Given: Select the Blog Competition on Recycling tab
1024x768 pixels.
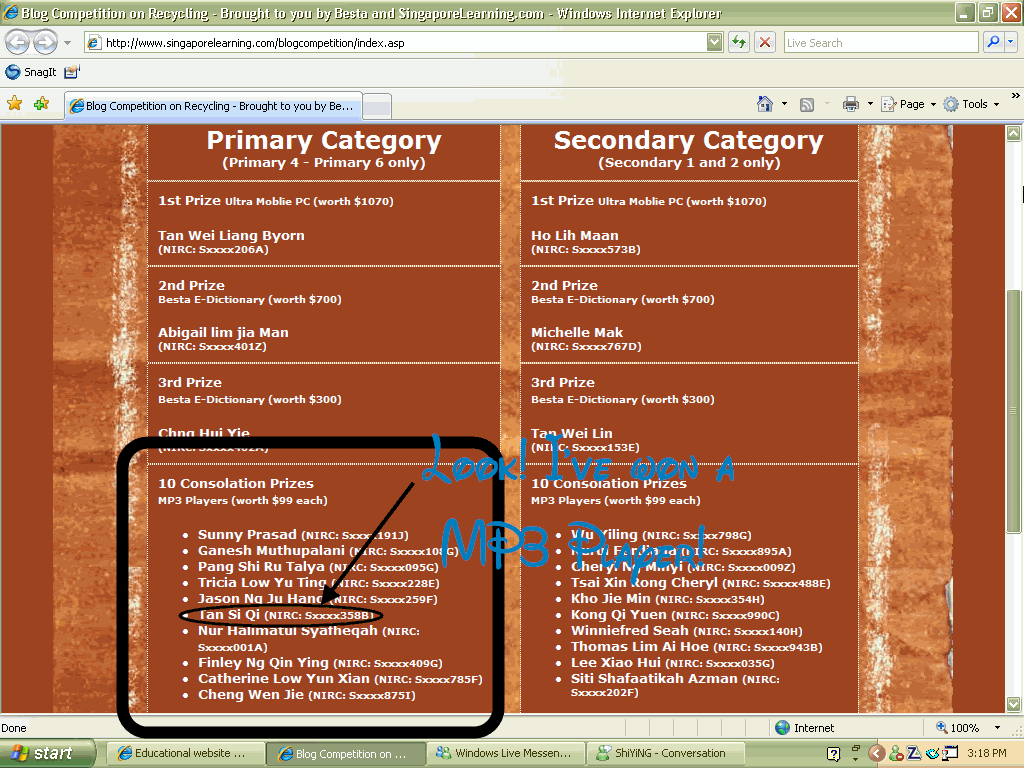Looking at the screenshot, I should click(x=213, y=106).
